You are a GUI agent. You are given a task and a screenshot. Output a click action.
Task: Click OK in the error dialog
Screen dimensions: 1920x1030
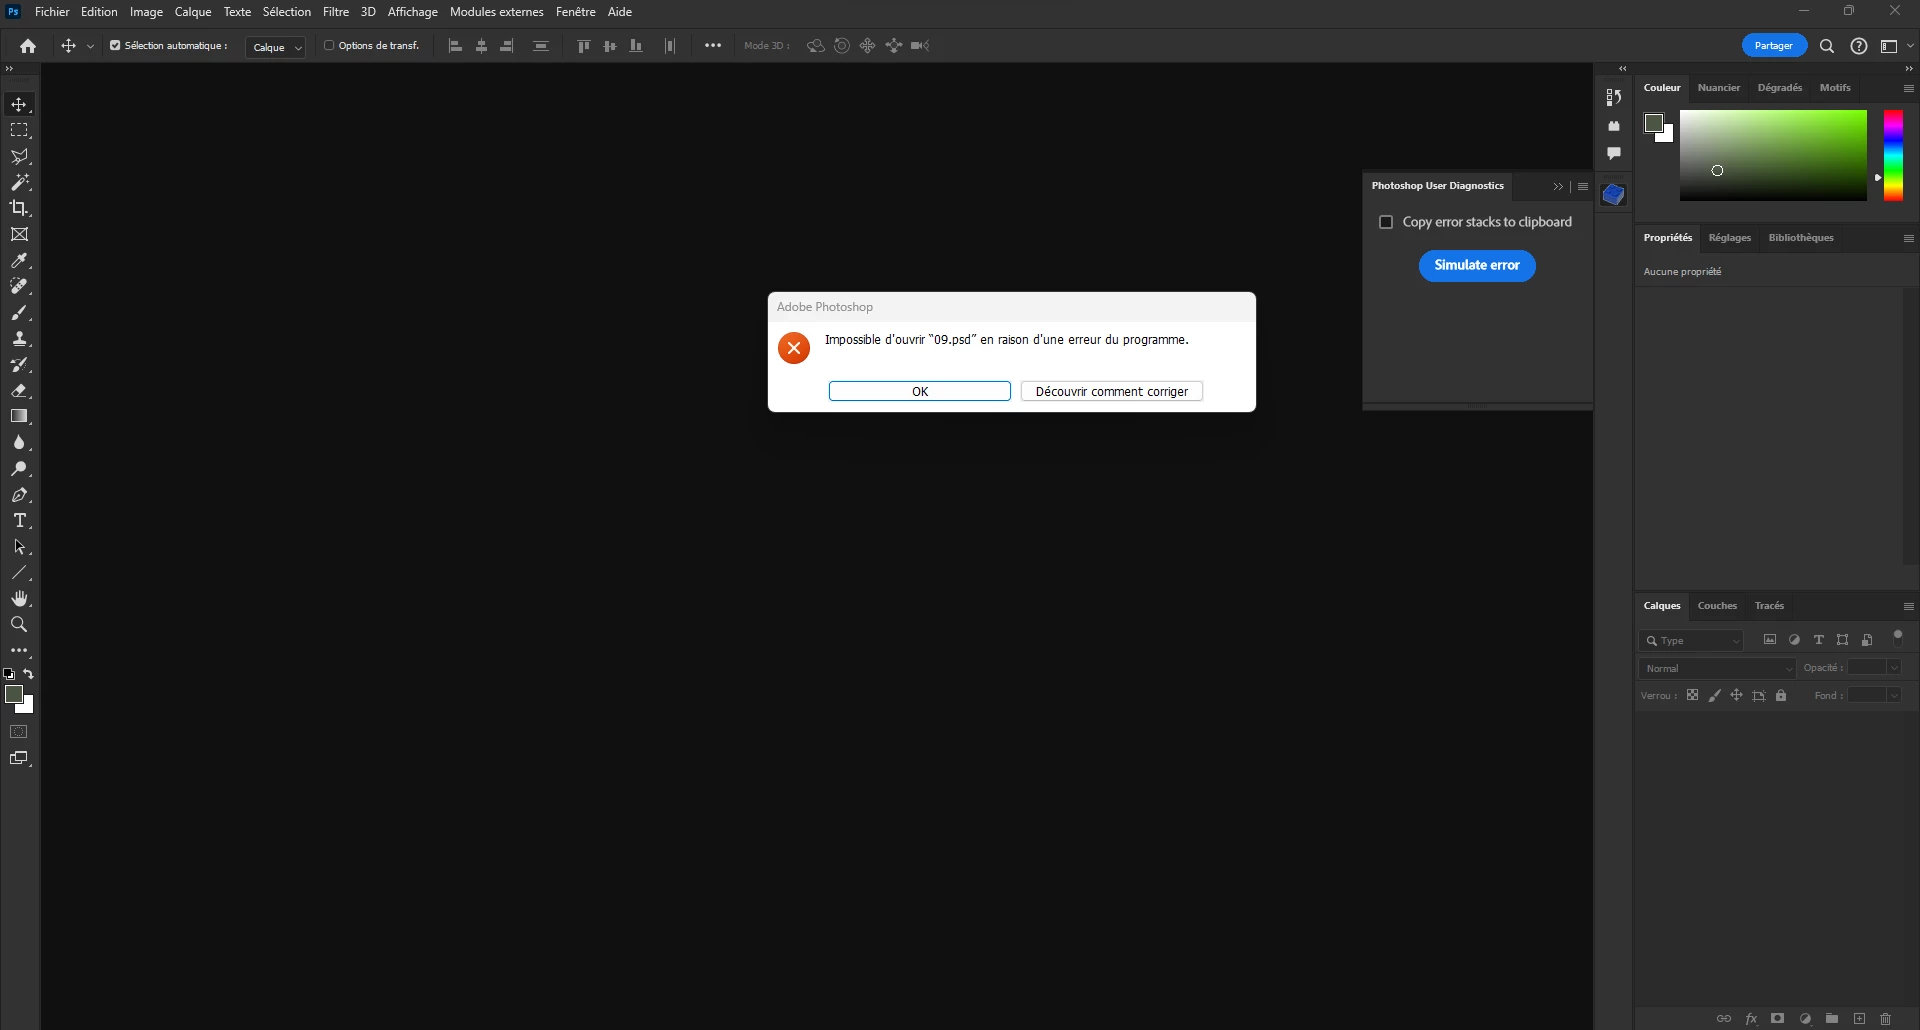[920, 392]
